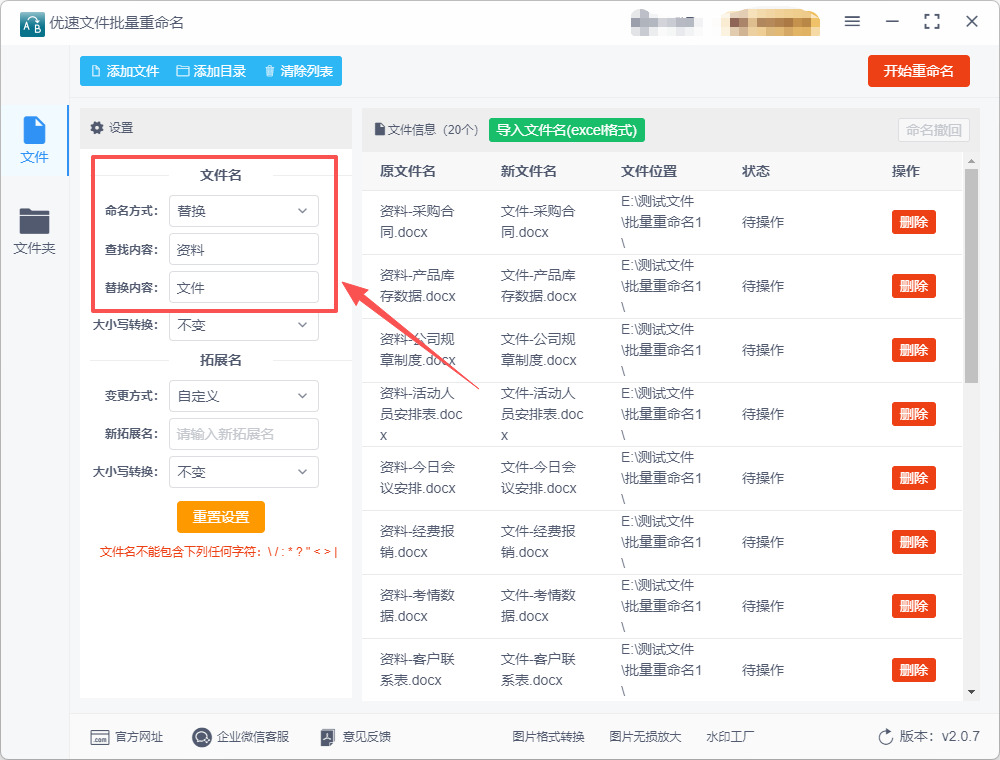Click the 查找内容 input field containing 资料
The width and height of the screenshot is (1000, 760).
click(243, 249)
